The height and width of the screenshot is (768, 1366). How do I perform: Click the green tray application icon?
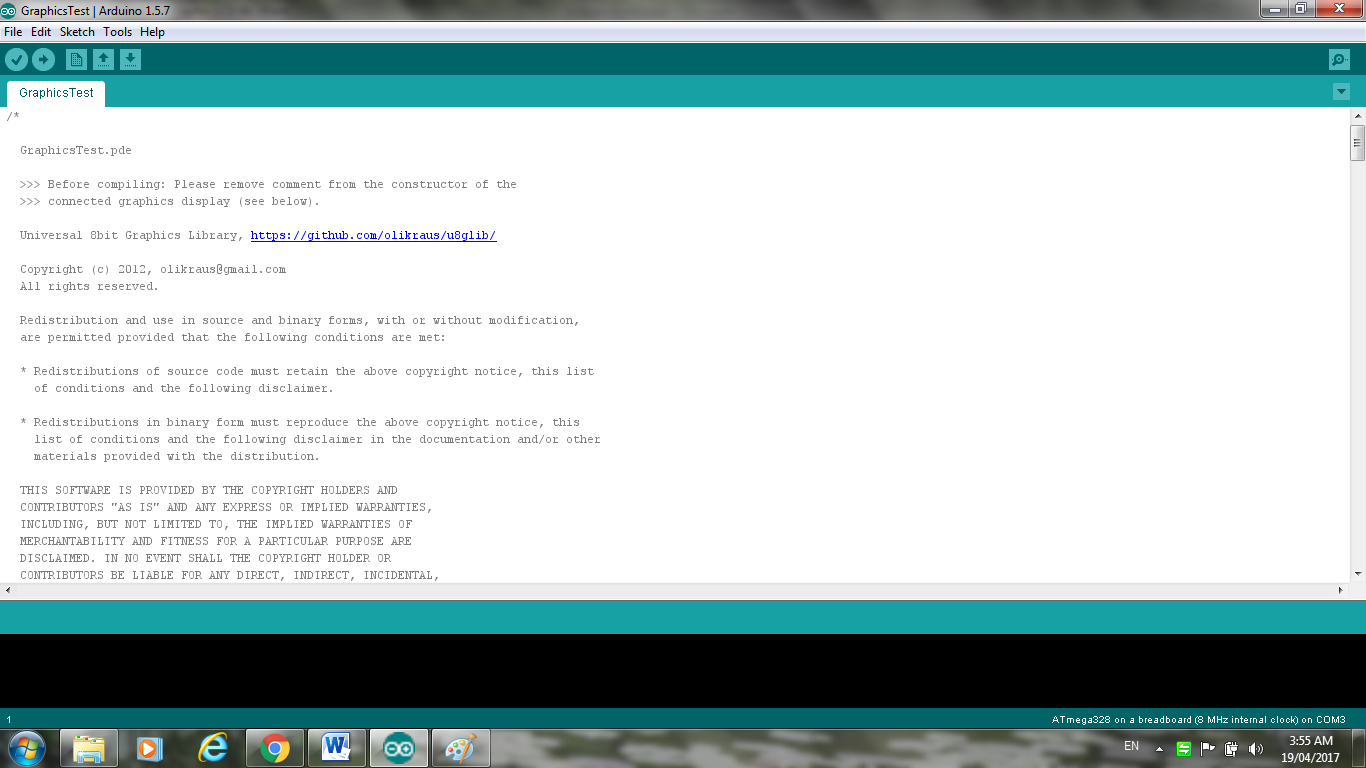point(1183,748)
